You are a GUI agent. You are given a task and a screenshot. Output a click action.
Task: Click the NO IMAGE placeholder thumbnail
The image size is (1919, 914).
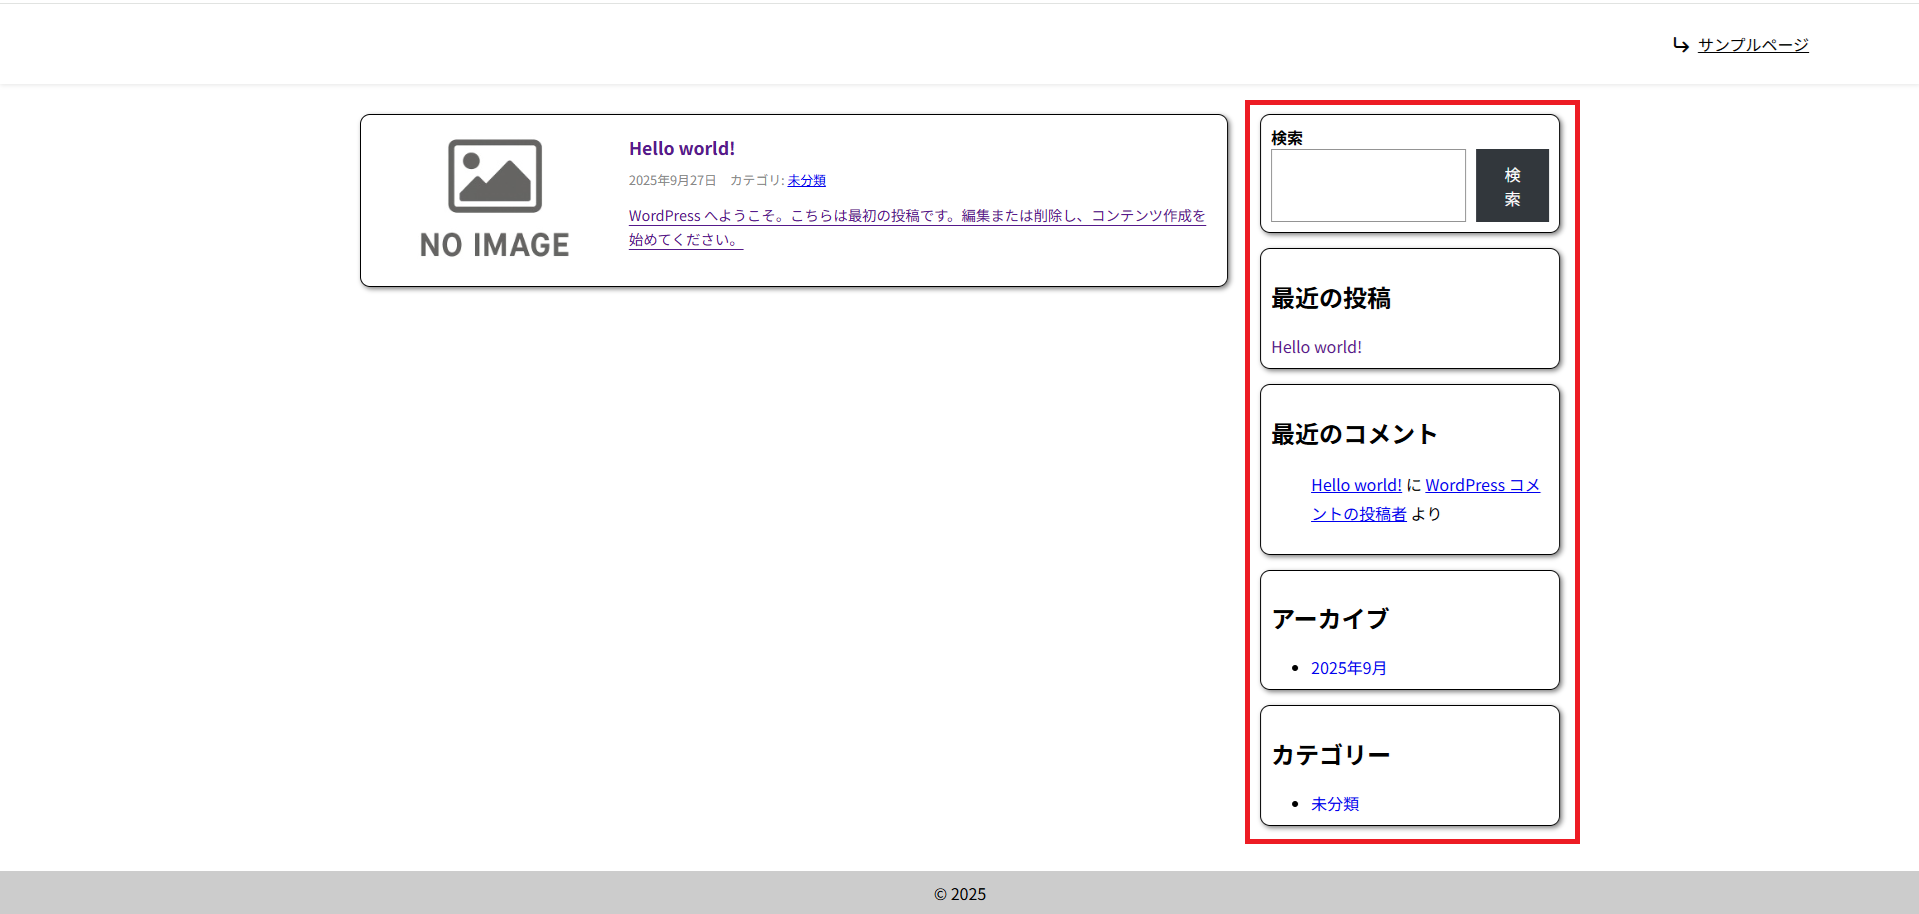tap(494, 200)
